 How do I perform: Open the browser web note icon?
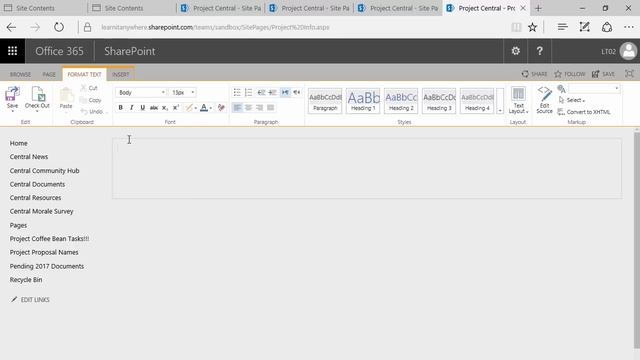[x=584, y=27]
